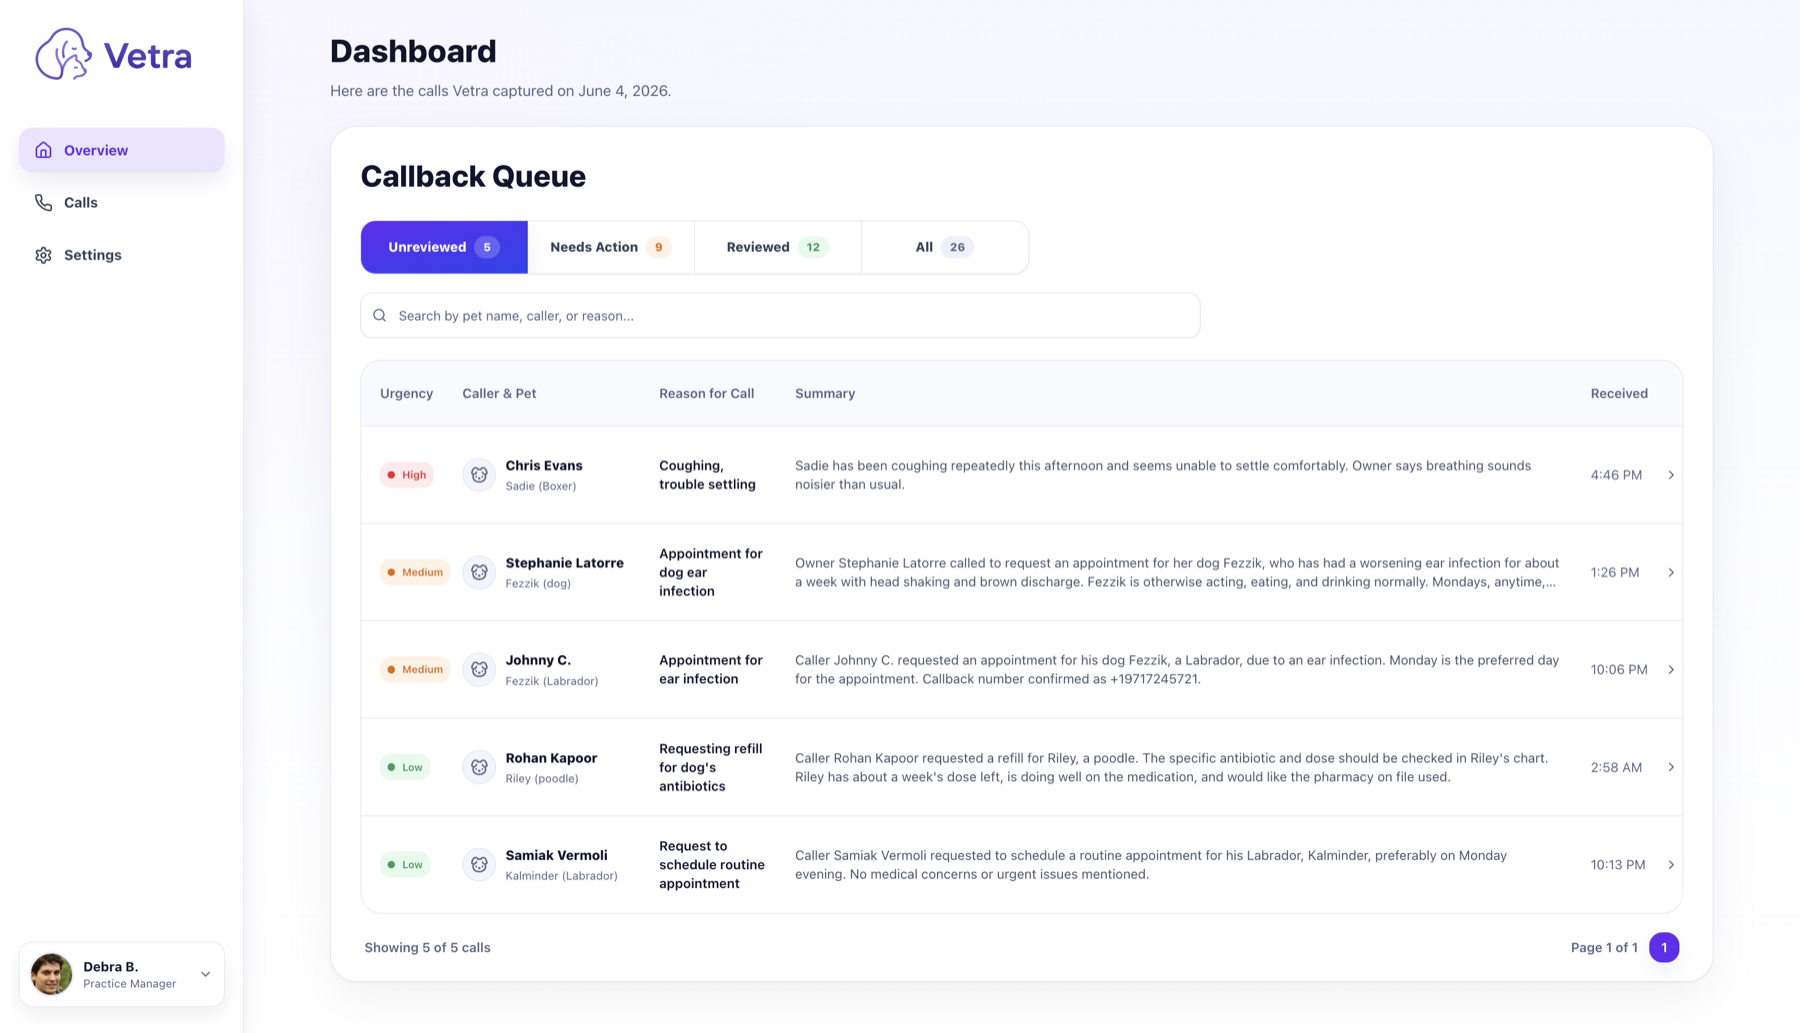Image resolution: width=1800 pixels, height=1033 pixels.
Task: Click the Urgency column header
Action: [406, 394]
